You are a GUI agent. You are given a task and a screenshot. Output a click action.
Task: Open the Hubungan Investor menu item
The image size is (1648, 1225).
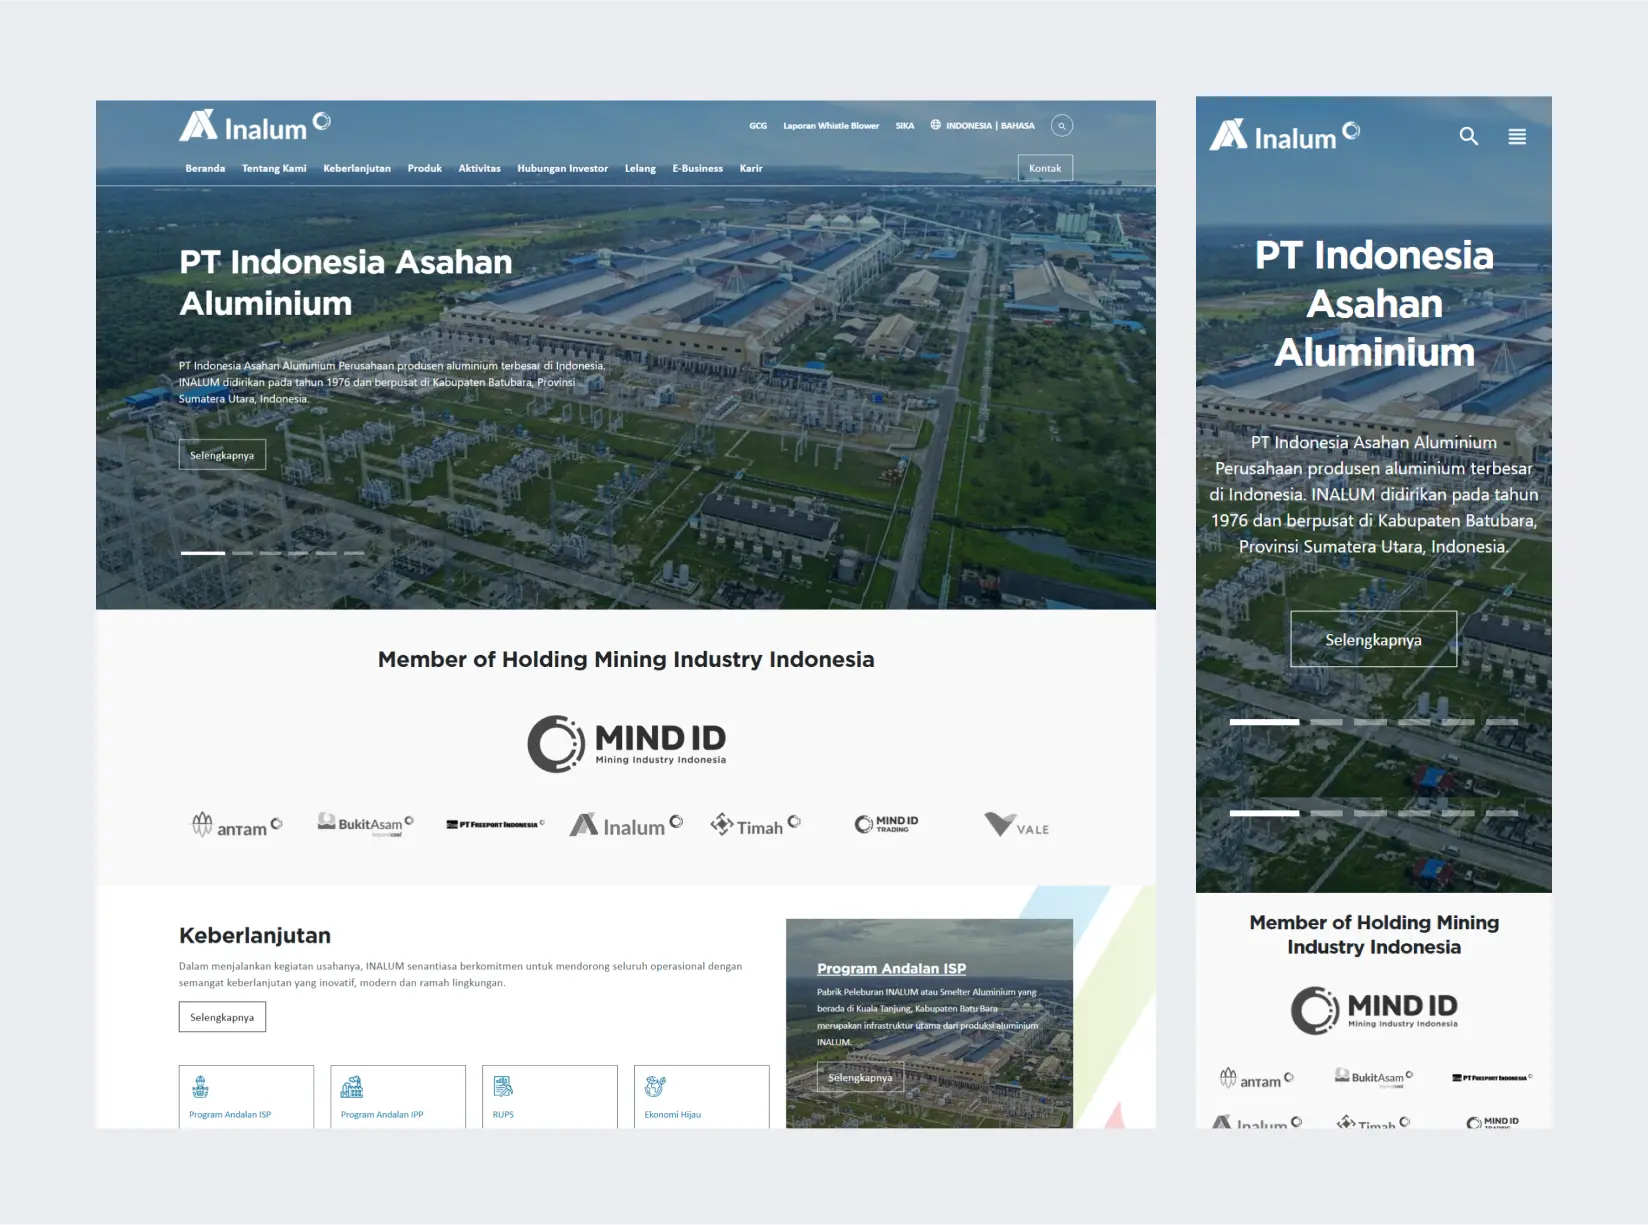coord(562,169)
